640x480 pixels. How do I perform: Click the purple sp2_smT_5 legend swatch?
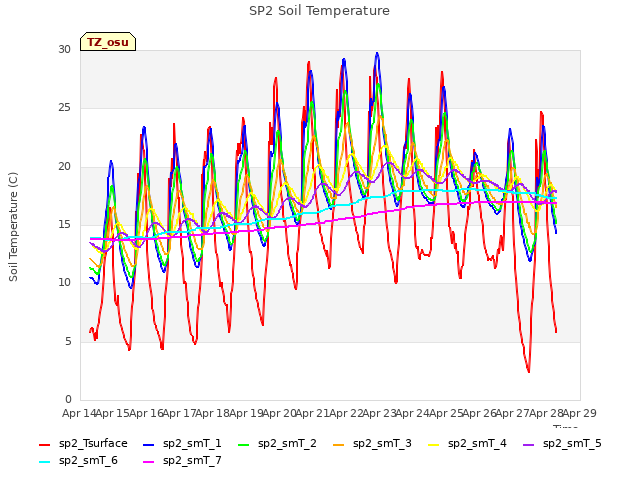point(529,444)
